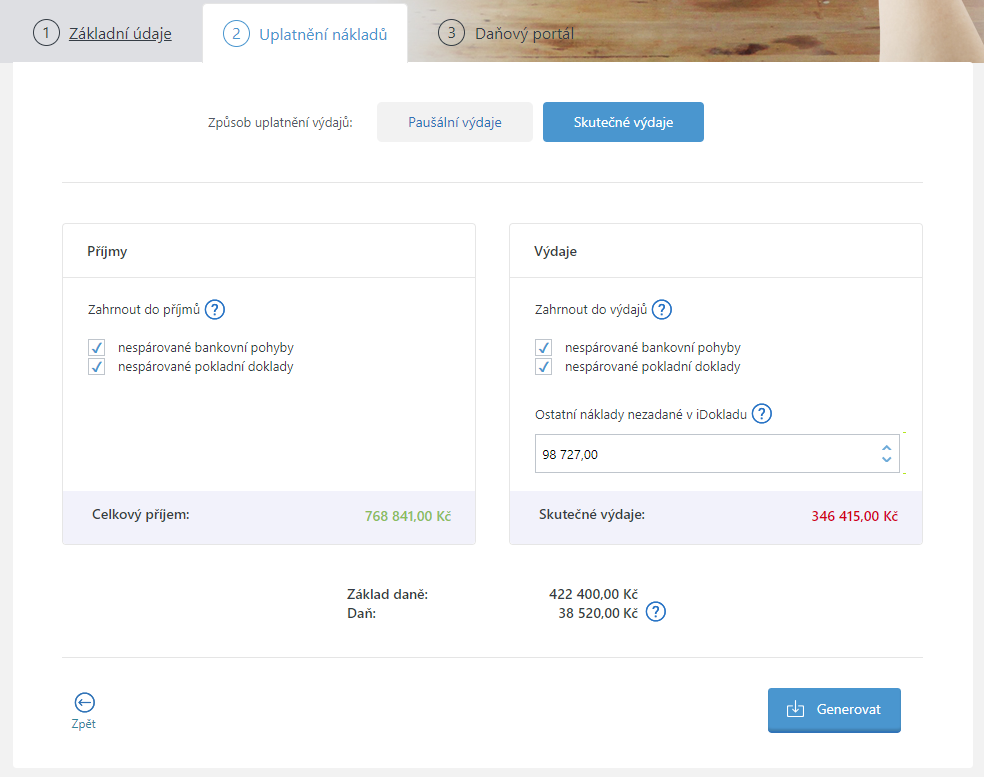Open help icon next to Zahrnout do výdajů
This screenshot has height=777, width=984.
pos(661,309)
